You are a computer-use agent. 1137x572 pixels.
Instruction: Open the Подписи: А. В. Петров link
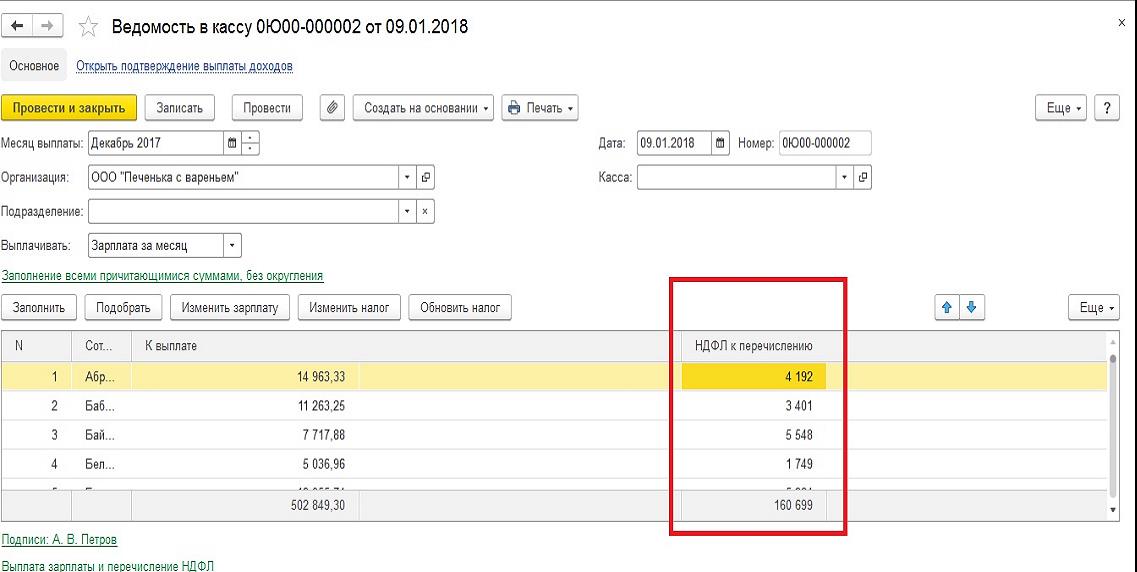pos(59,540)
